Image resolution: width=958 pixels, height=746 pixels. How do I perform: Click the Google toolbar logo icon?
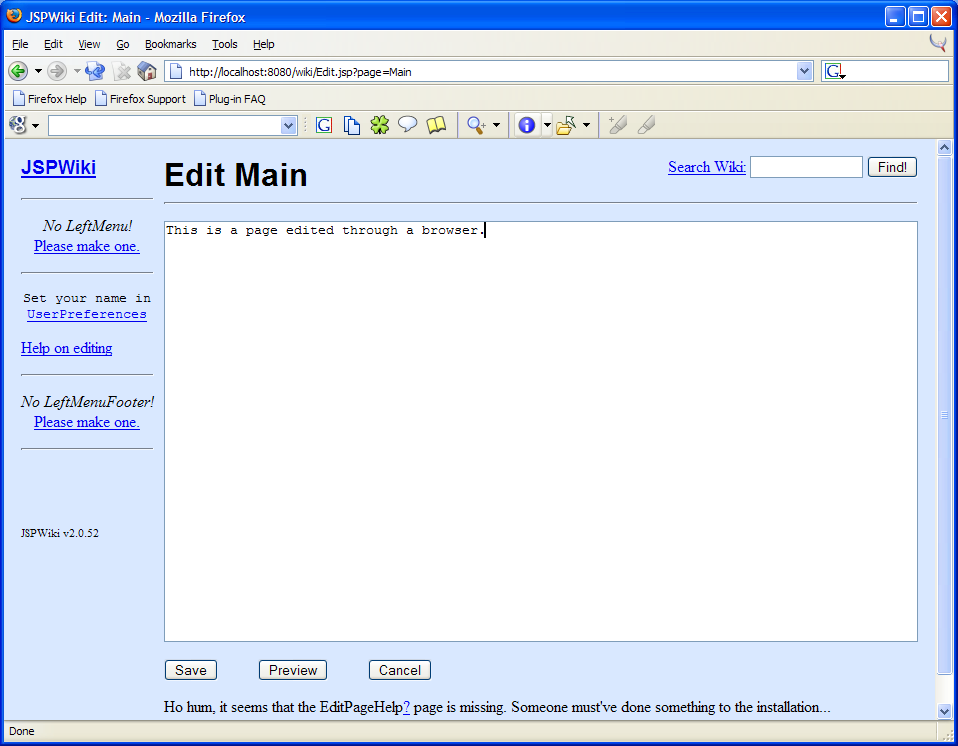pyautogui.click(x=18, y=125)
